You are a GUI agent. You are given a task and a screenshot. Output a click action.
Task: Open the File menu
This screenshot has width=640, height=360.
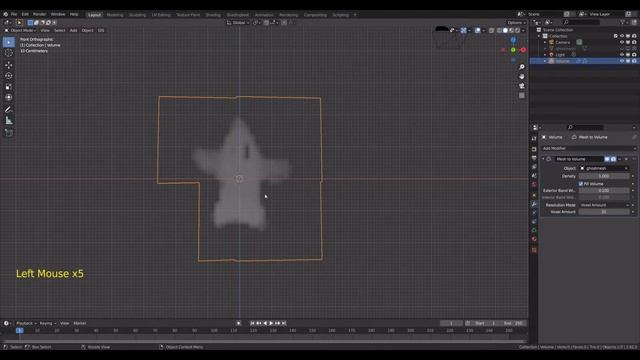[14, 14]
